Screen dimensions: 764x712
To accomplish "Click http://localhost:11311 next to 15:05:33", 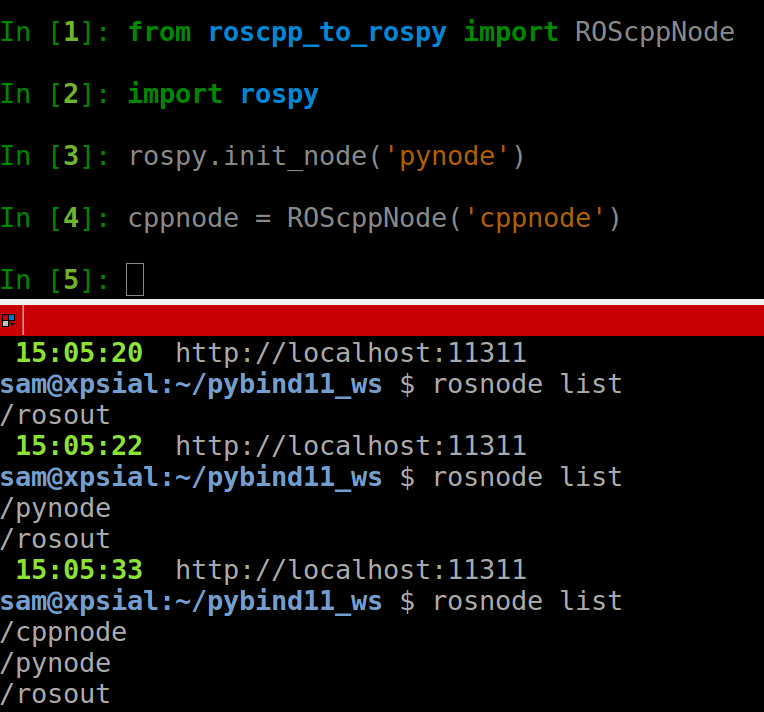I will coord(351,570).
